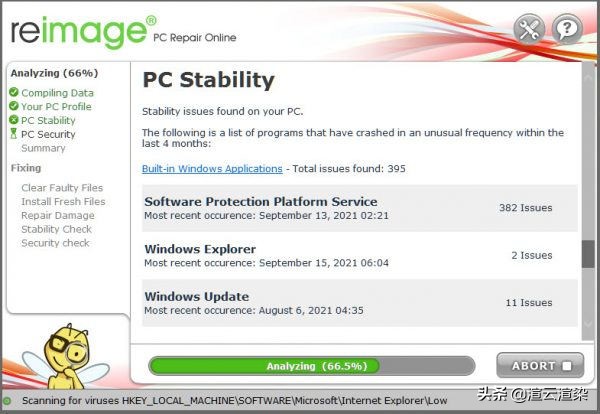
Task: Select Clear Faulty Files in the sidebar
Action: click(x=61, y=188)
